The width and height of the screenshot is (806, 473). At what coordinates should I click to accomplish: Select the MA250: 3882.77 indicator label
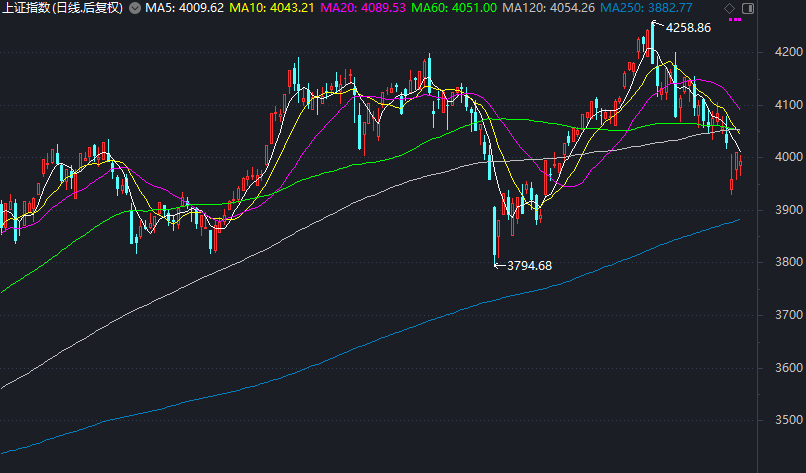click(646, 8)
